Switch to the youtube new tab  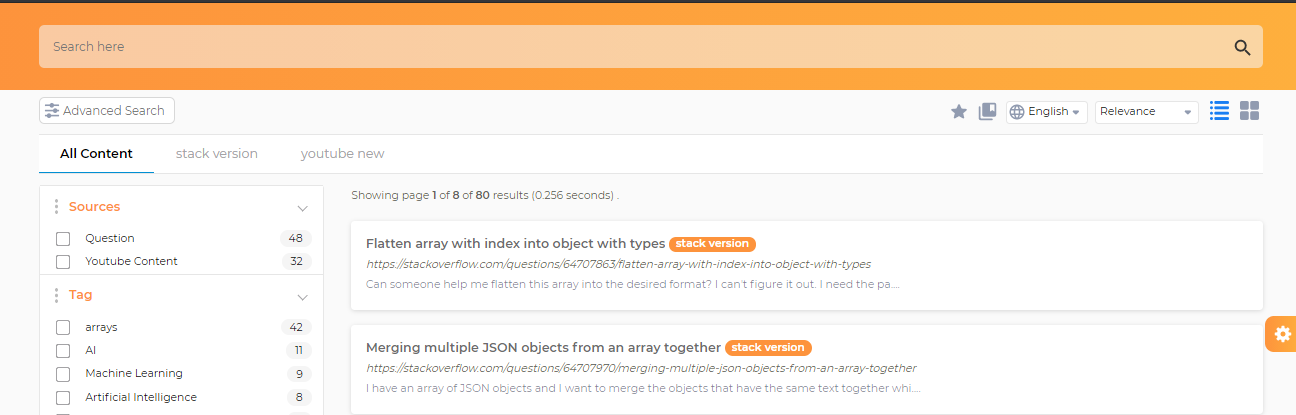[x=342, y=154]
